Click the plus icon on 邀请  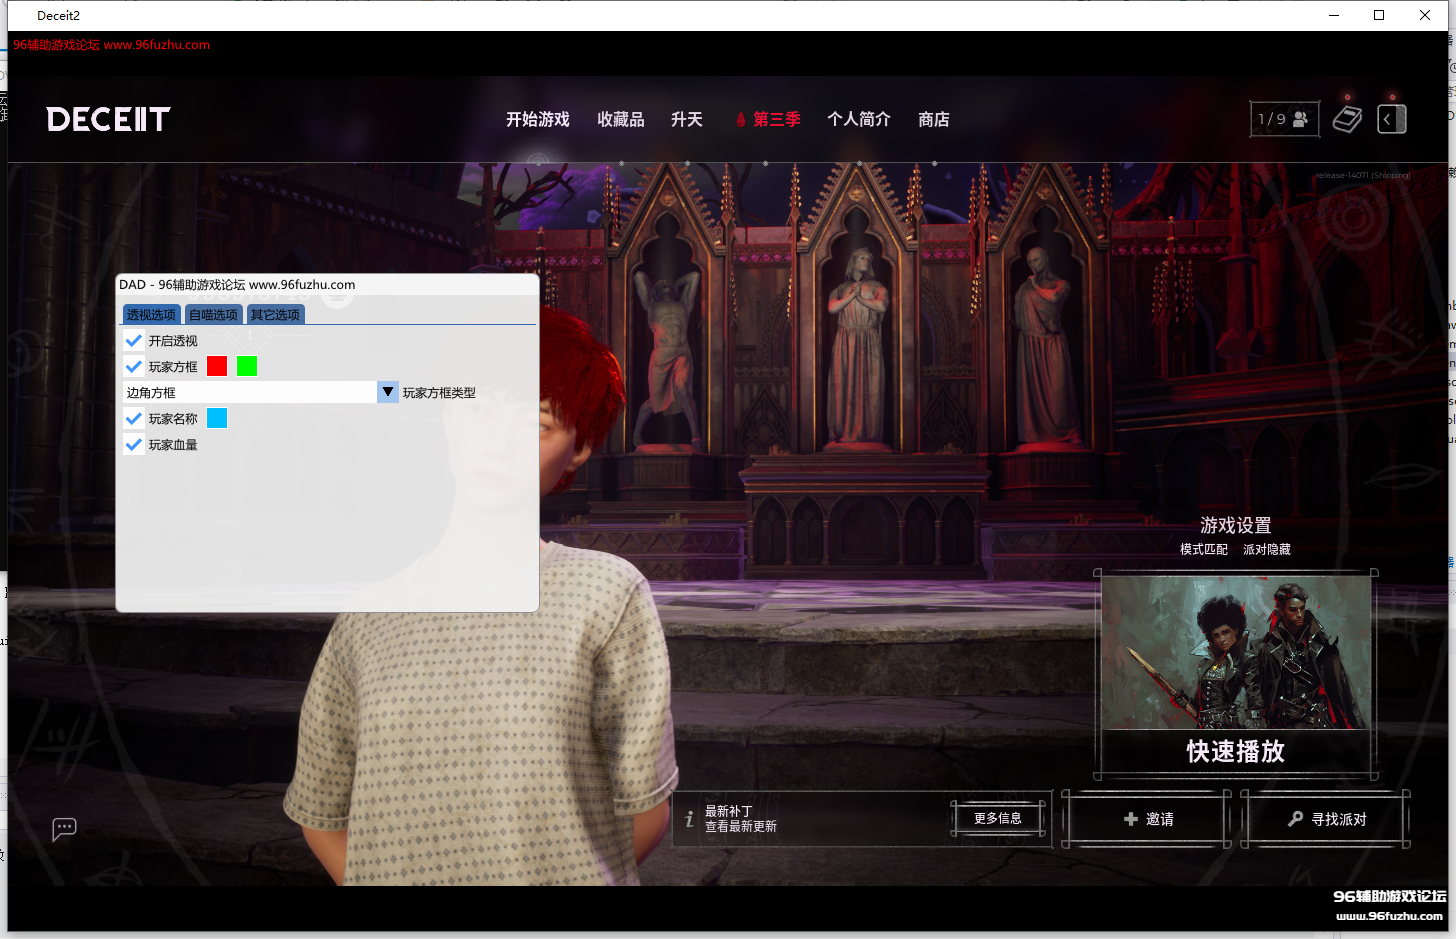pos(1130,819)
